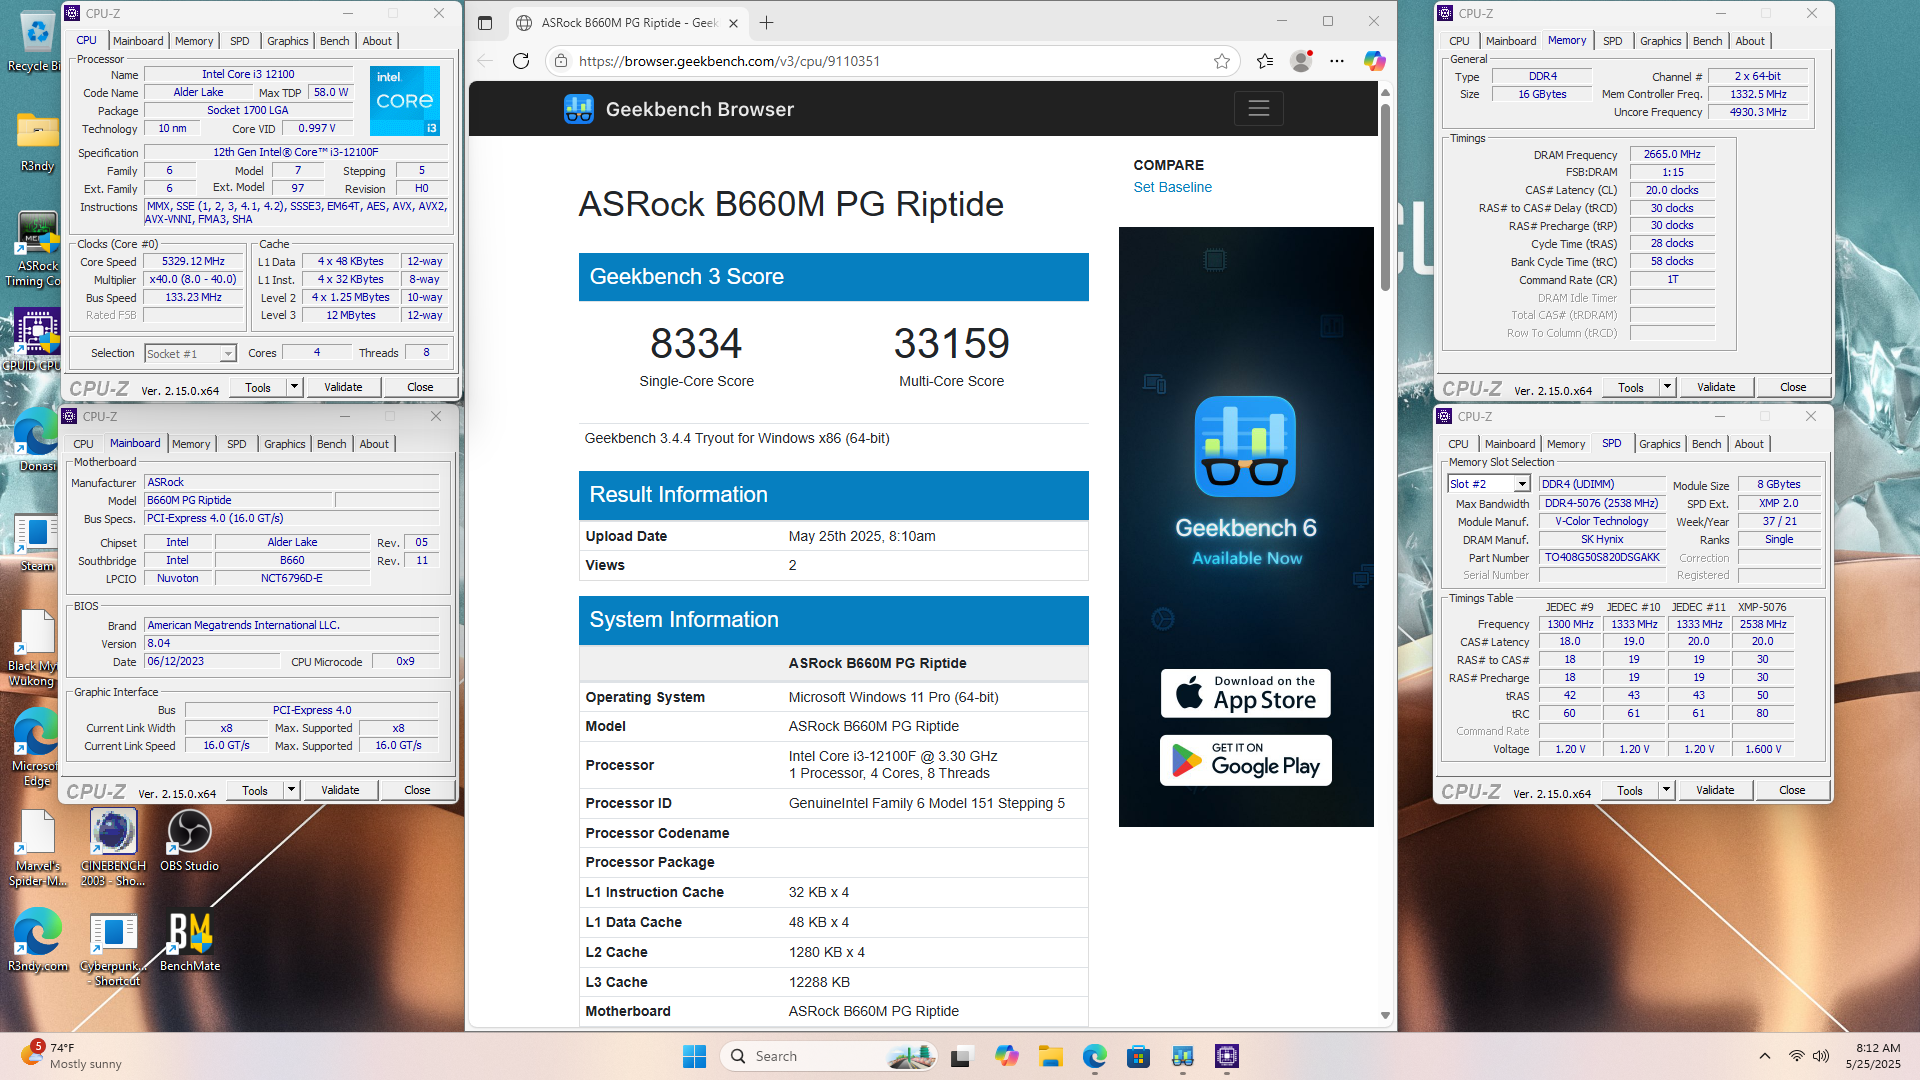Image resolution: width=1920 pixels, height=1080 pixels.
Task: Open File Explorer from the taskbar
Action: point(1050,1056)
